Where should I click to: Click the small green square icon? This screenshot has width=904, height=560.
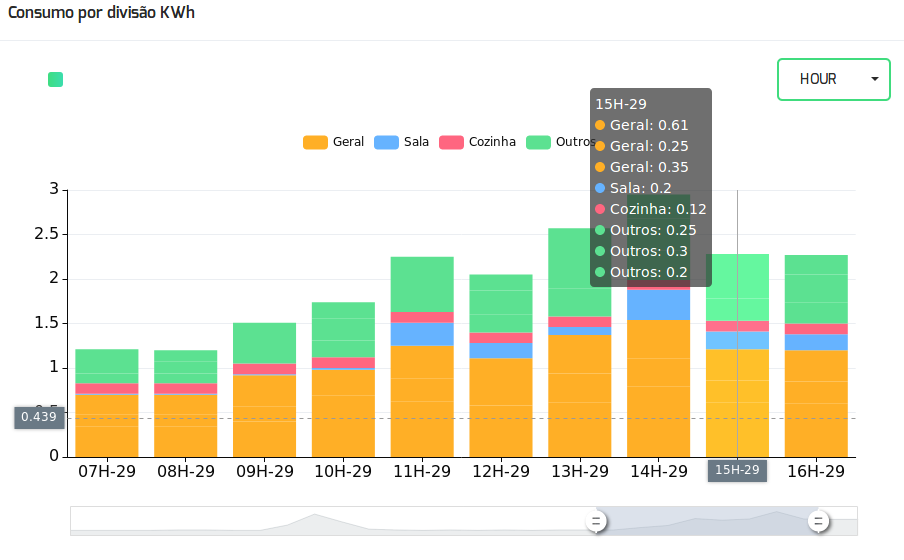[55, 80]
